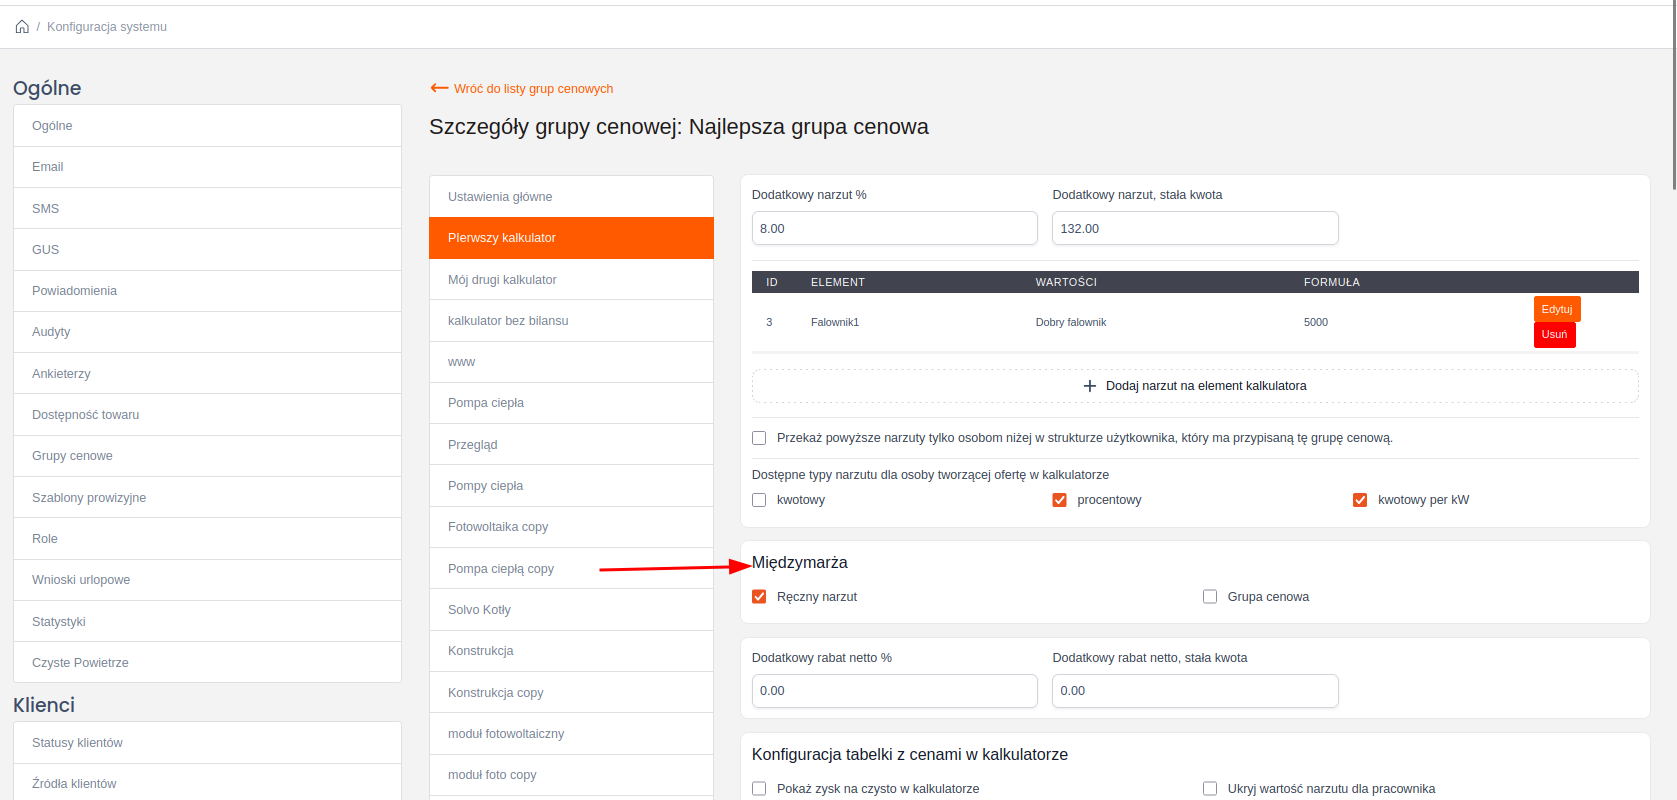Uncheck the 'kwotowy per kW' checkbox

(1360, 500)
